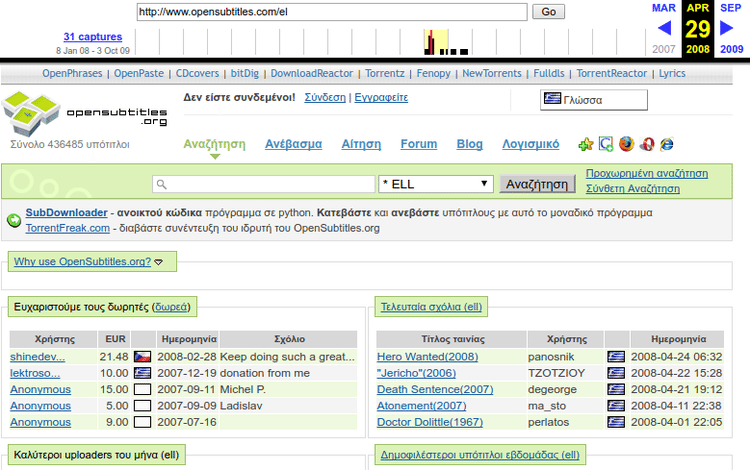Open the Σύνθετη Αναζήτηση link
Image resolution: width=750 pixels, height=470 pixels.
633,188
